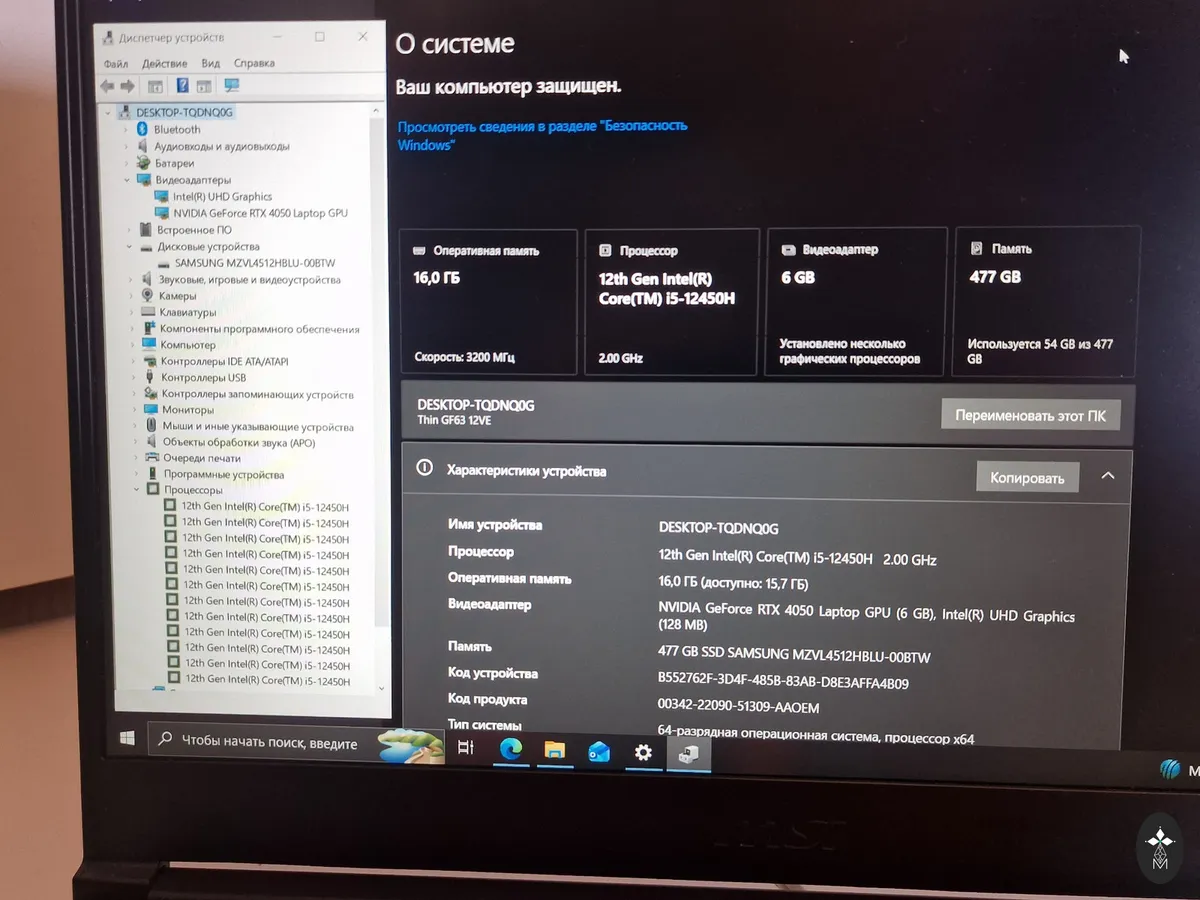This screenshot has height=900, width=1200.
Task: Expand the Компьютер node arrow
Action: coord(133,345)
